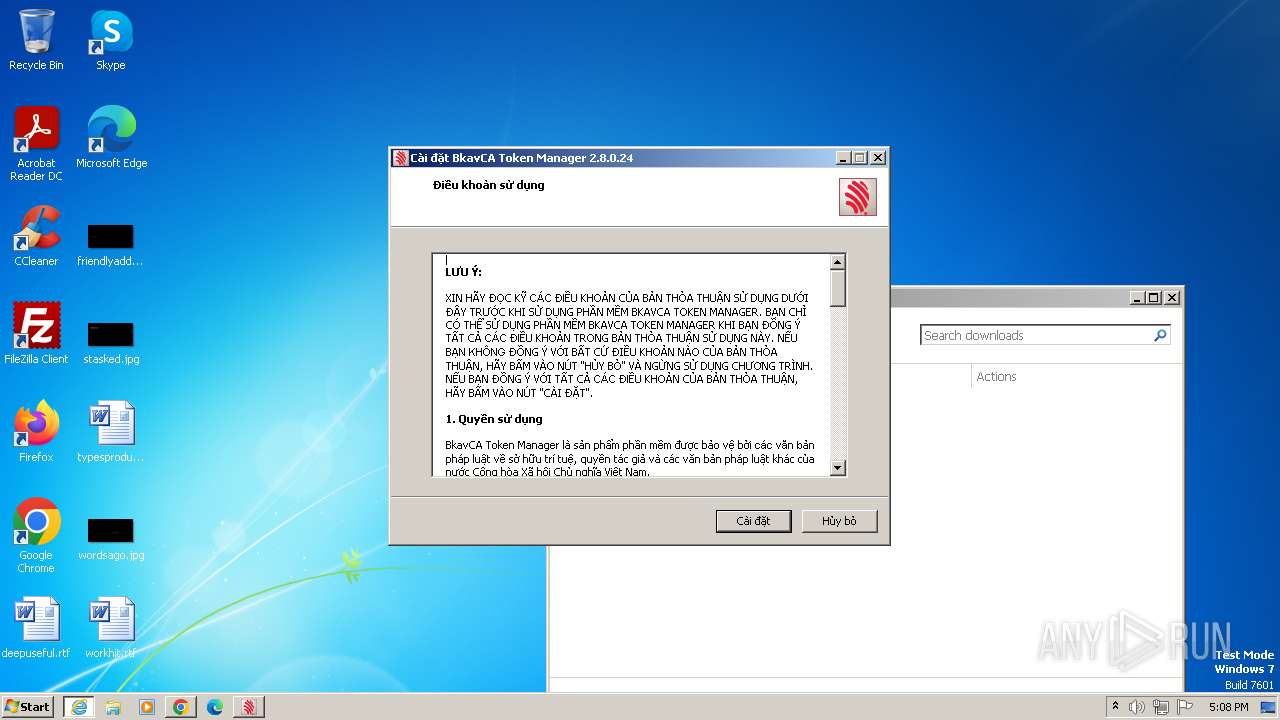Open Firefox desktop shortcut
The image size is (1280, 720).
point(36,432)
